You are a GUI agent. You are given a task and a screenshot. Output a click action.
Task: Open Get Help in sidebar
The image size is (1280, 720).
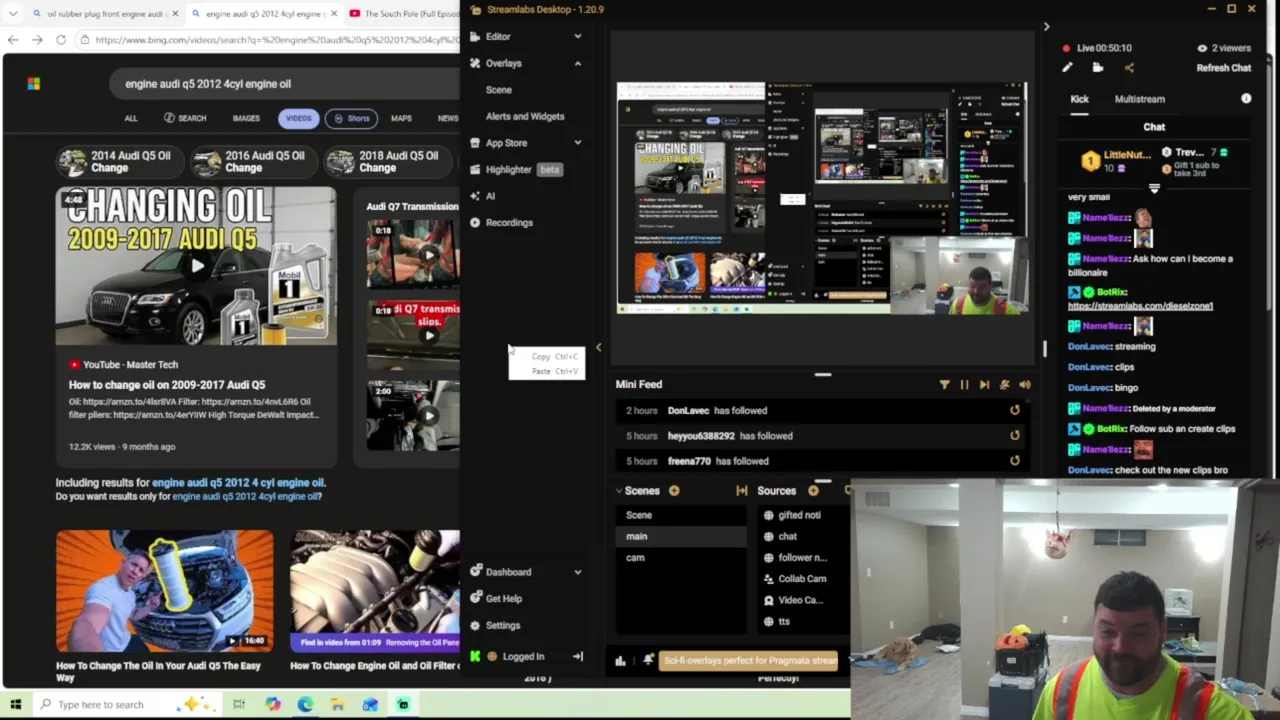coord(503,598)
